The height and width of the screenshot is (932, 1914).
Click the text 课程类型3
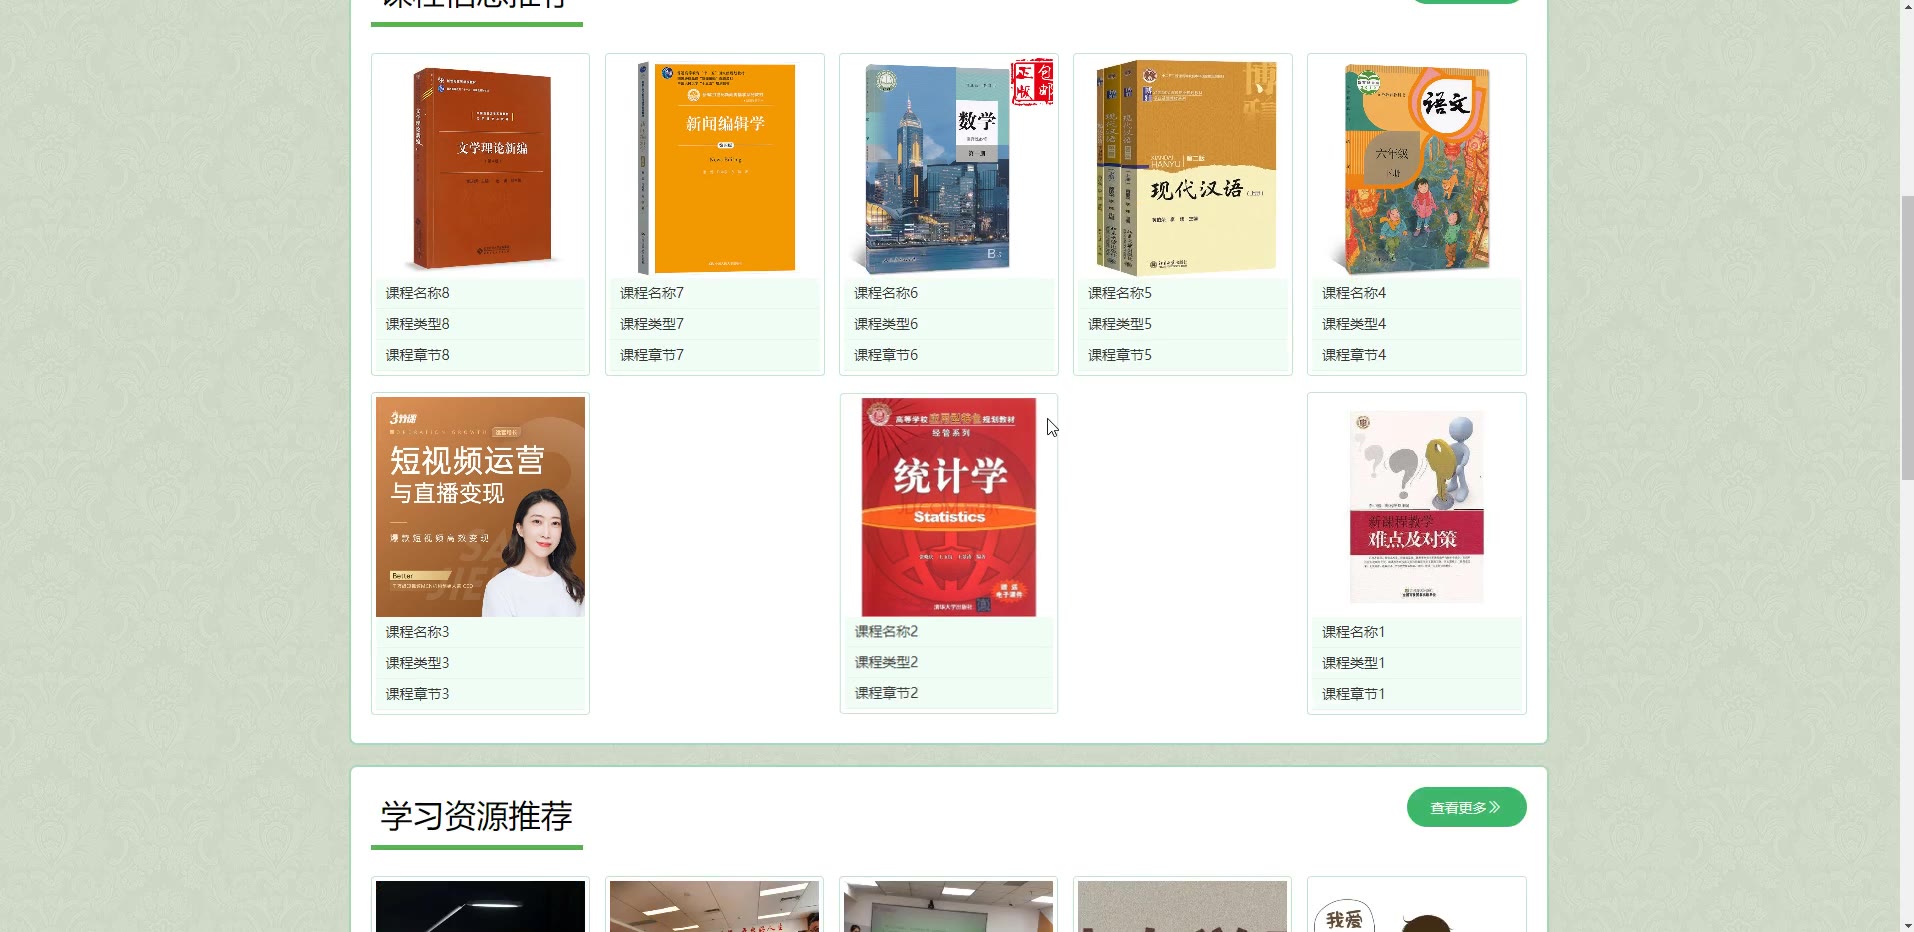coord(418,663)
